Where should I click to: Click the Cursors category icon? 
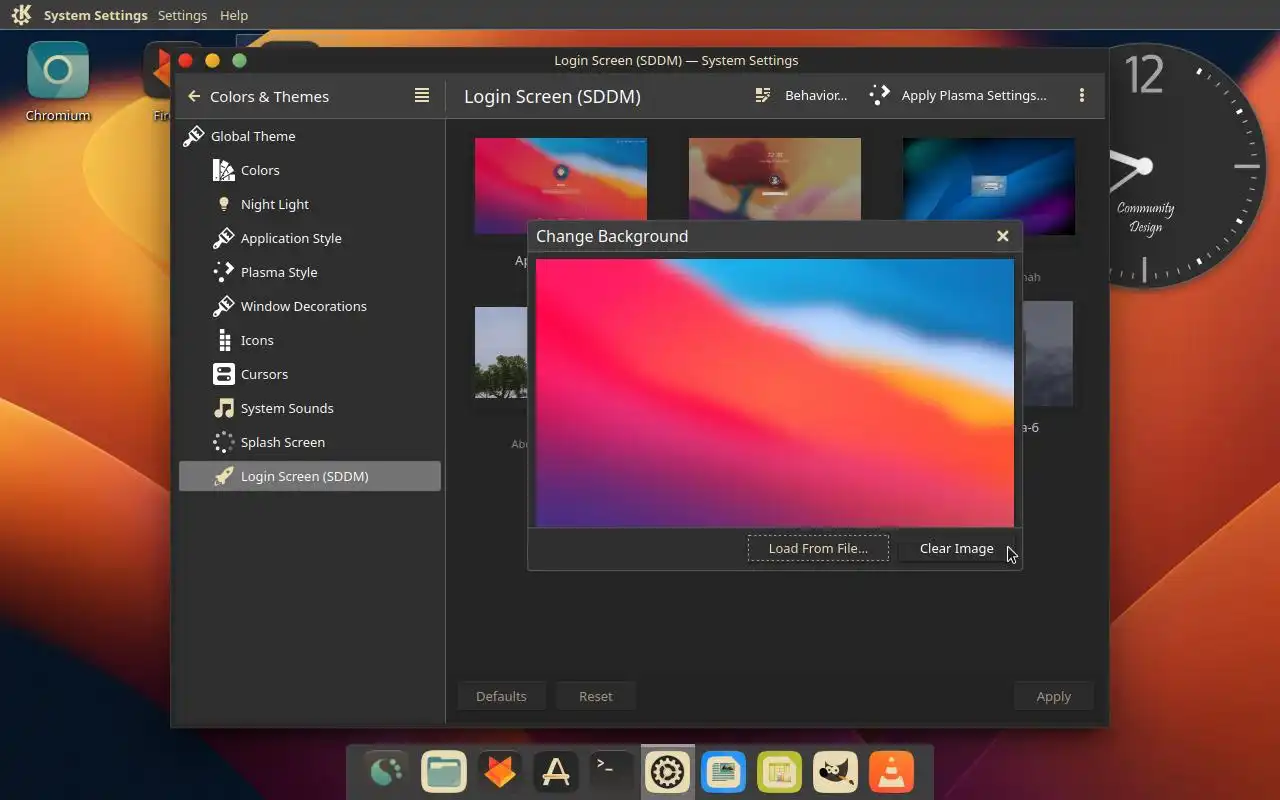point(224,374)
